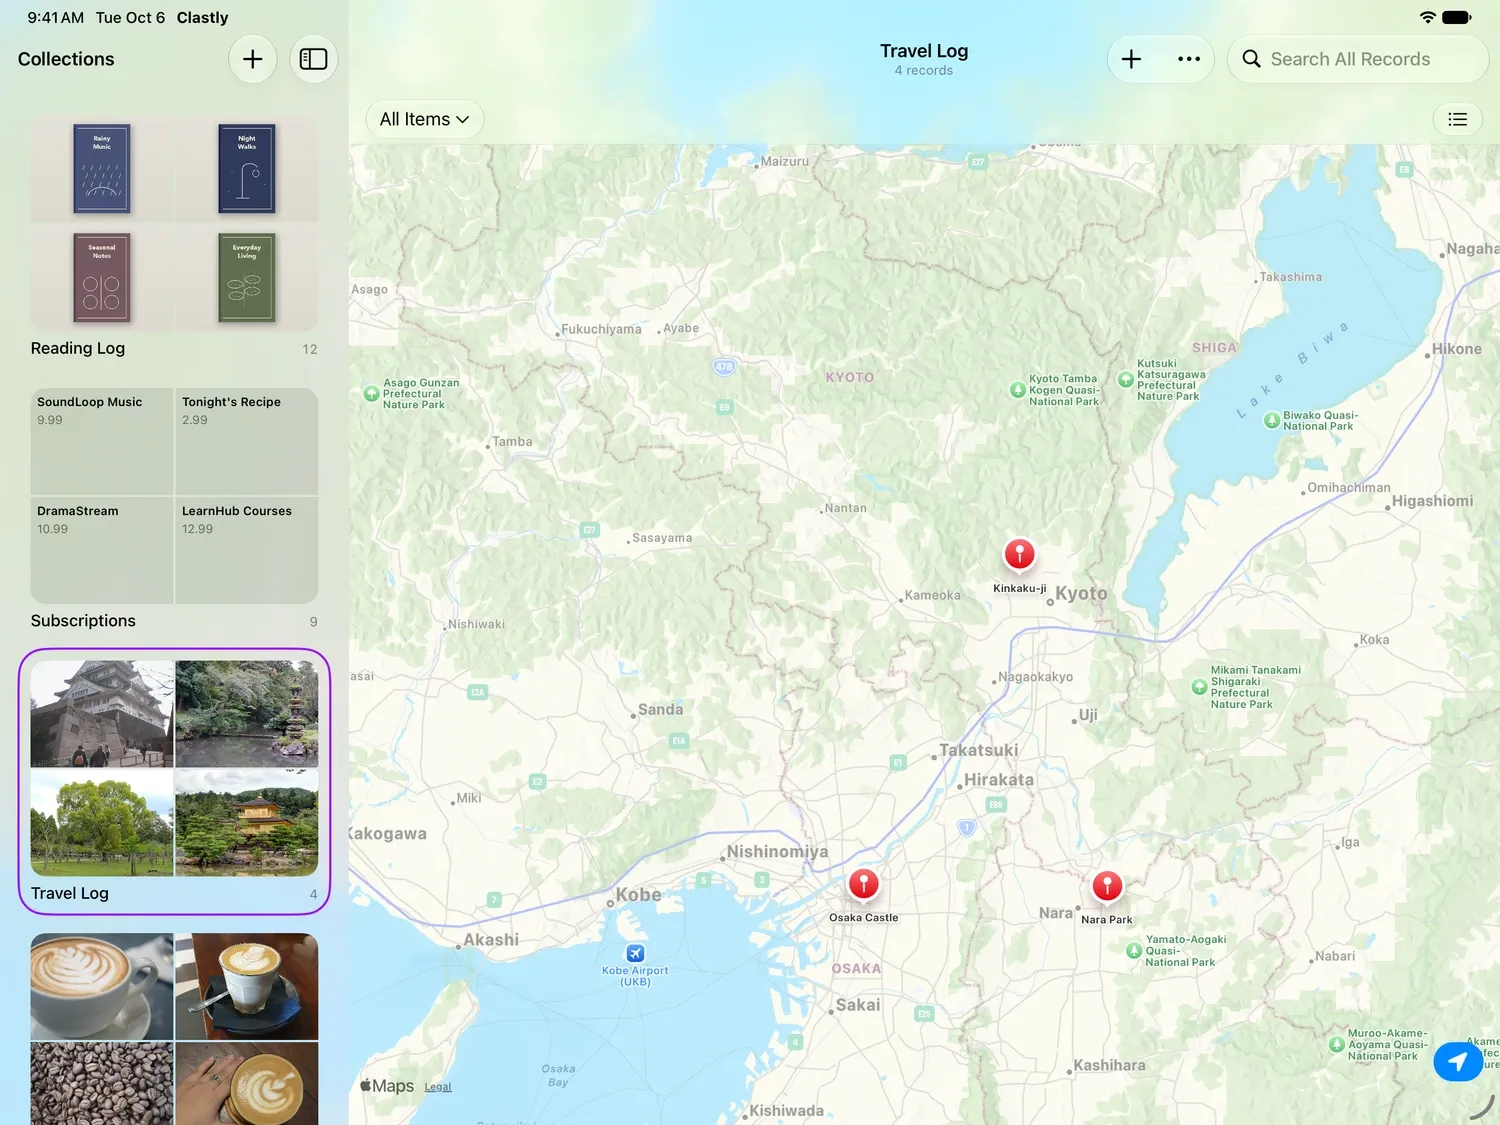
Task: Open the three-dot more options menu
Action: click(1189, 59)
